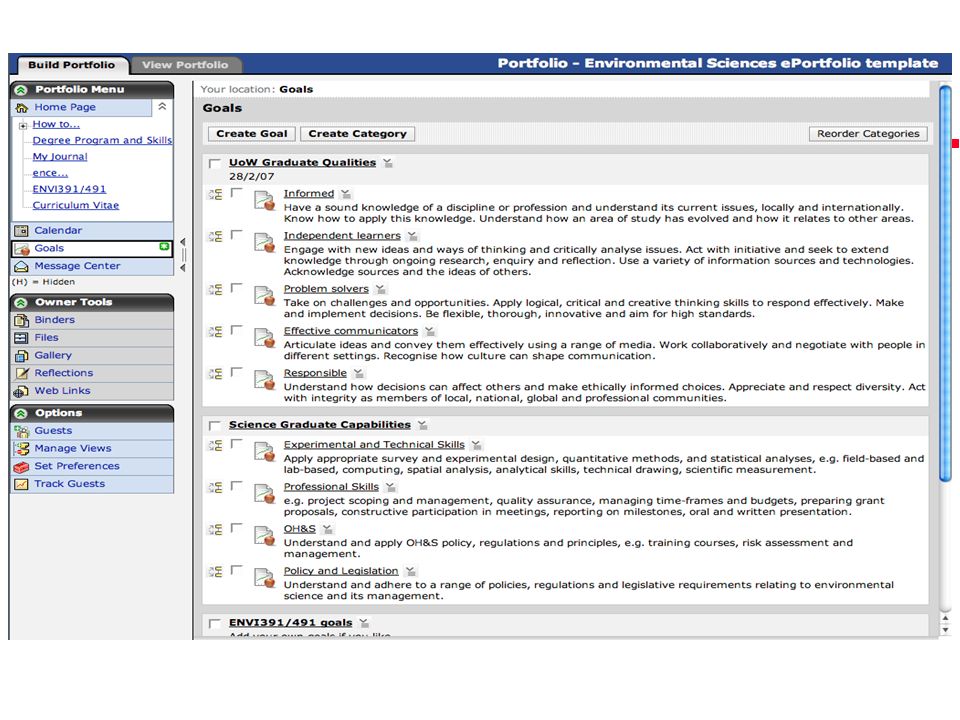The height and width of the screenshot is (720, 960).
Task: Click the reorder icon left of Informed
Action: (x=216, y=195)
